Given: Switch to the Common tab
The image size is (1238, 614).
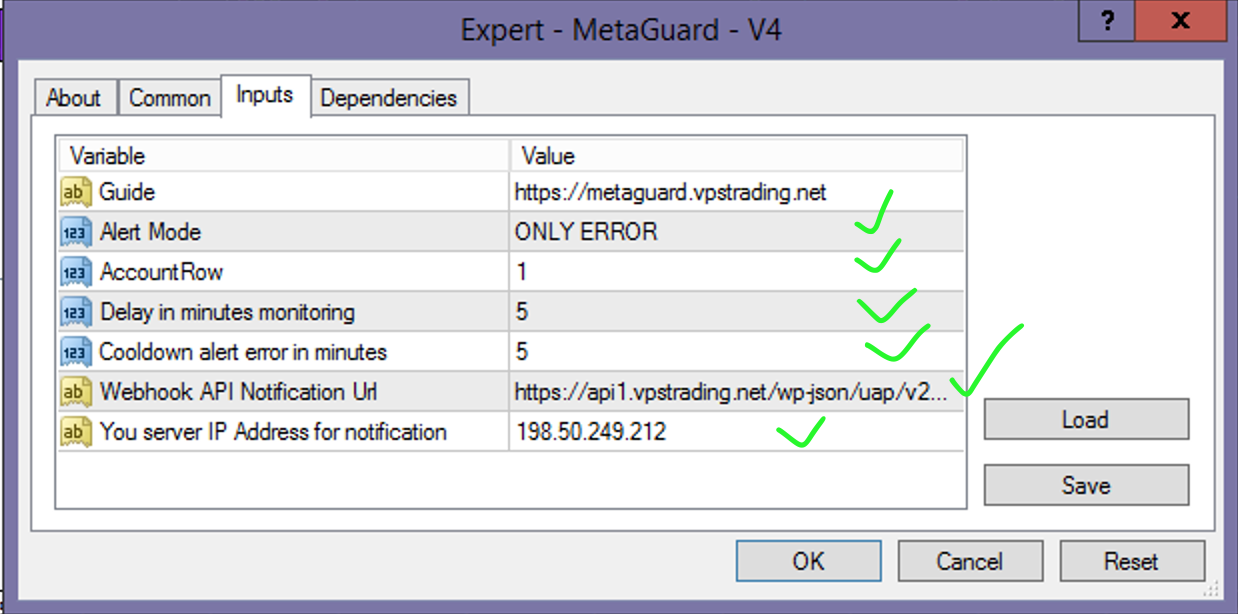Looking at the screenshot, I should [170, 98].
